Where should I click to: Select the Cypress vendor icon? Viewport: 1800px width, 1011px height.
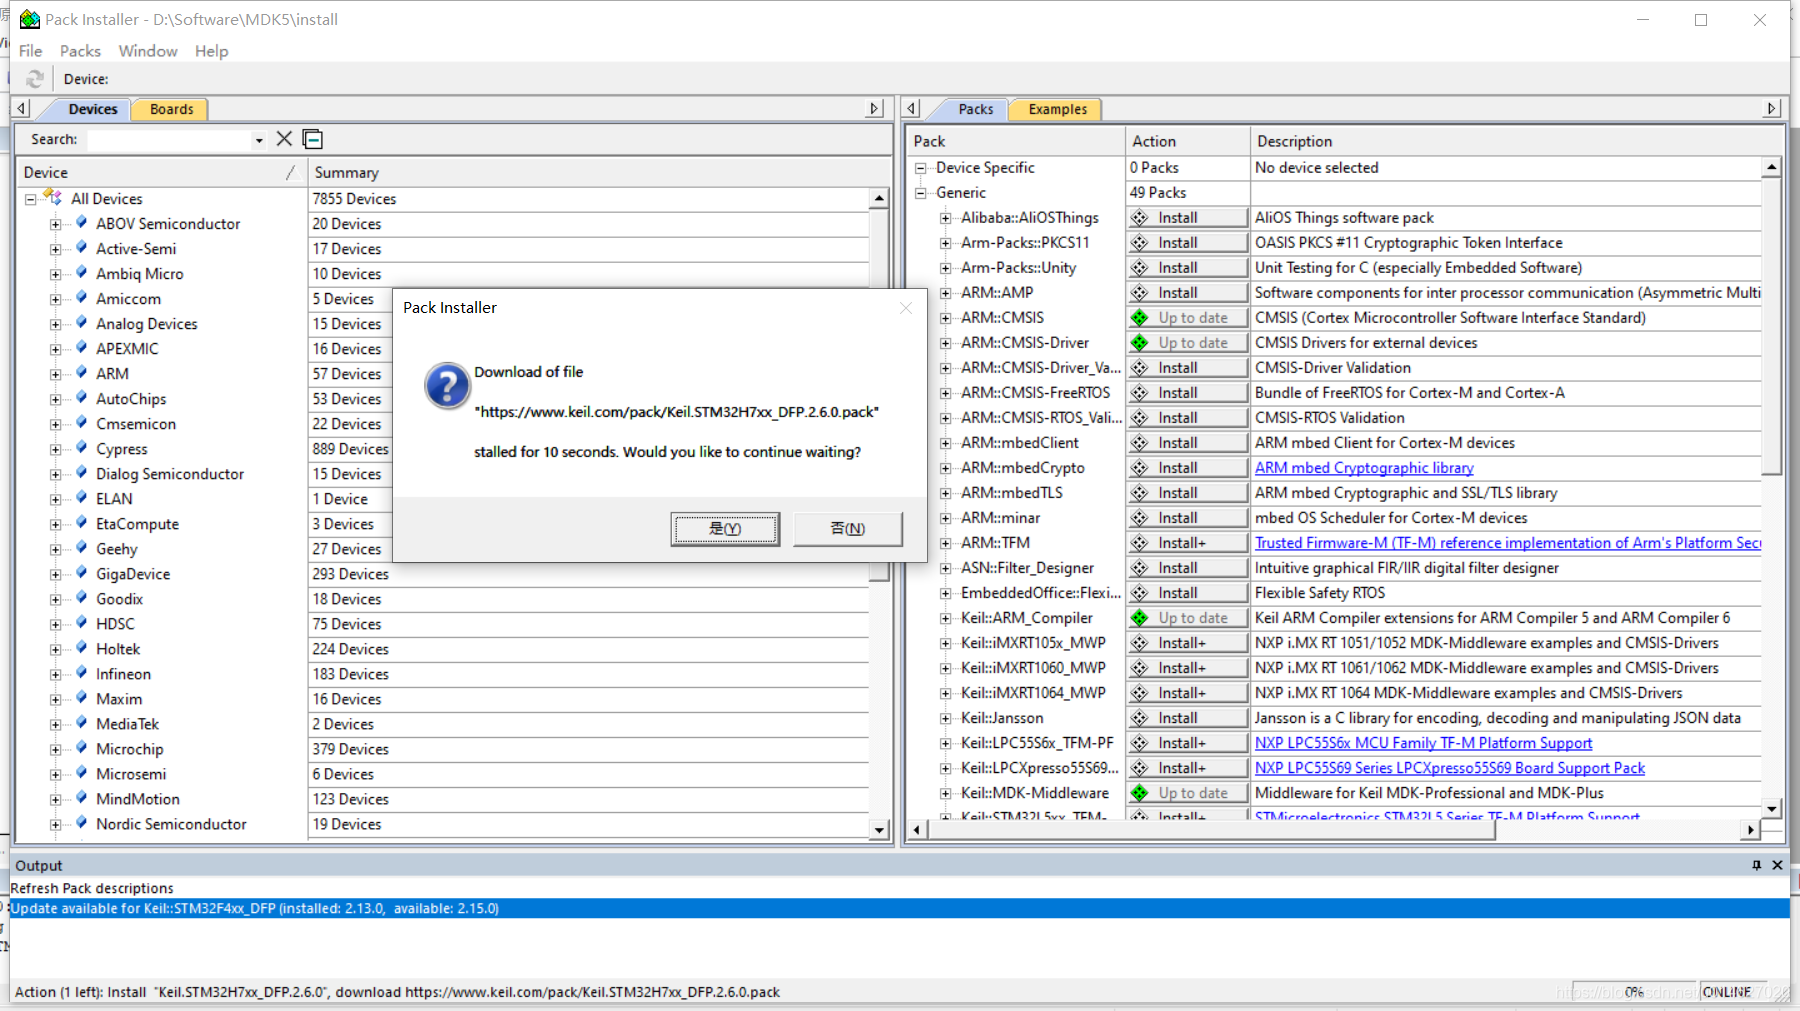(81, 448)
